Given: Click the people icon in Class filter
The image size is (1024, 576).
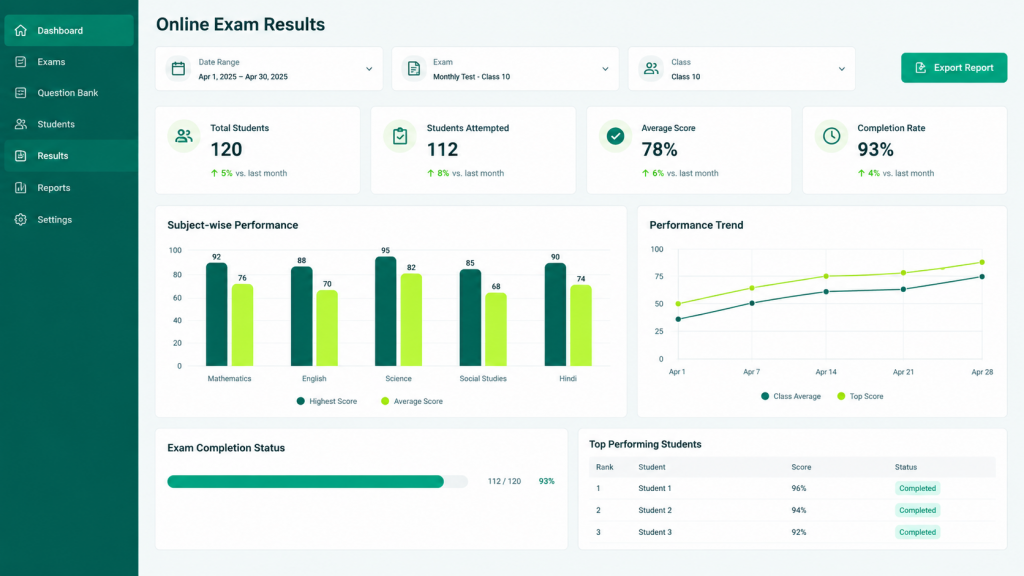Looking at the screenshot, I should [x=651, y=68].
